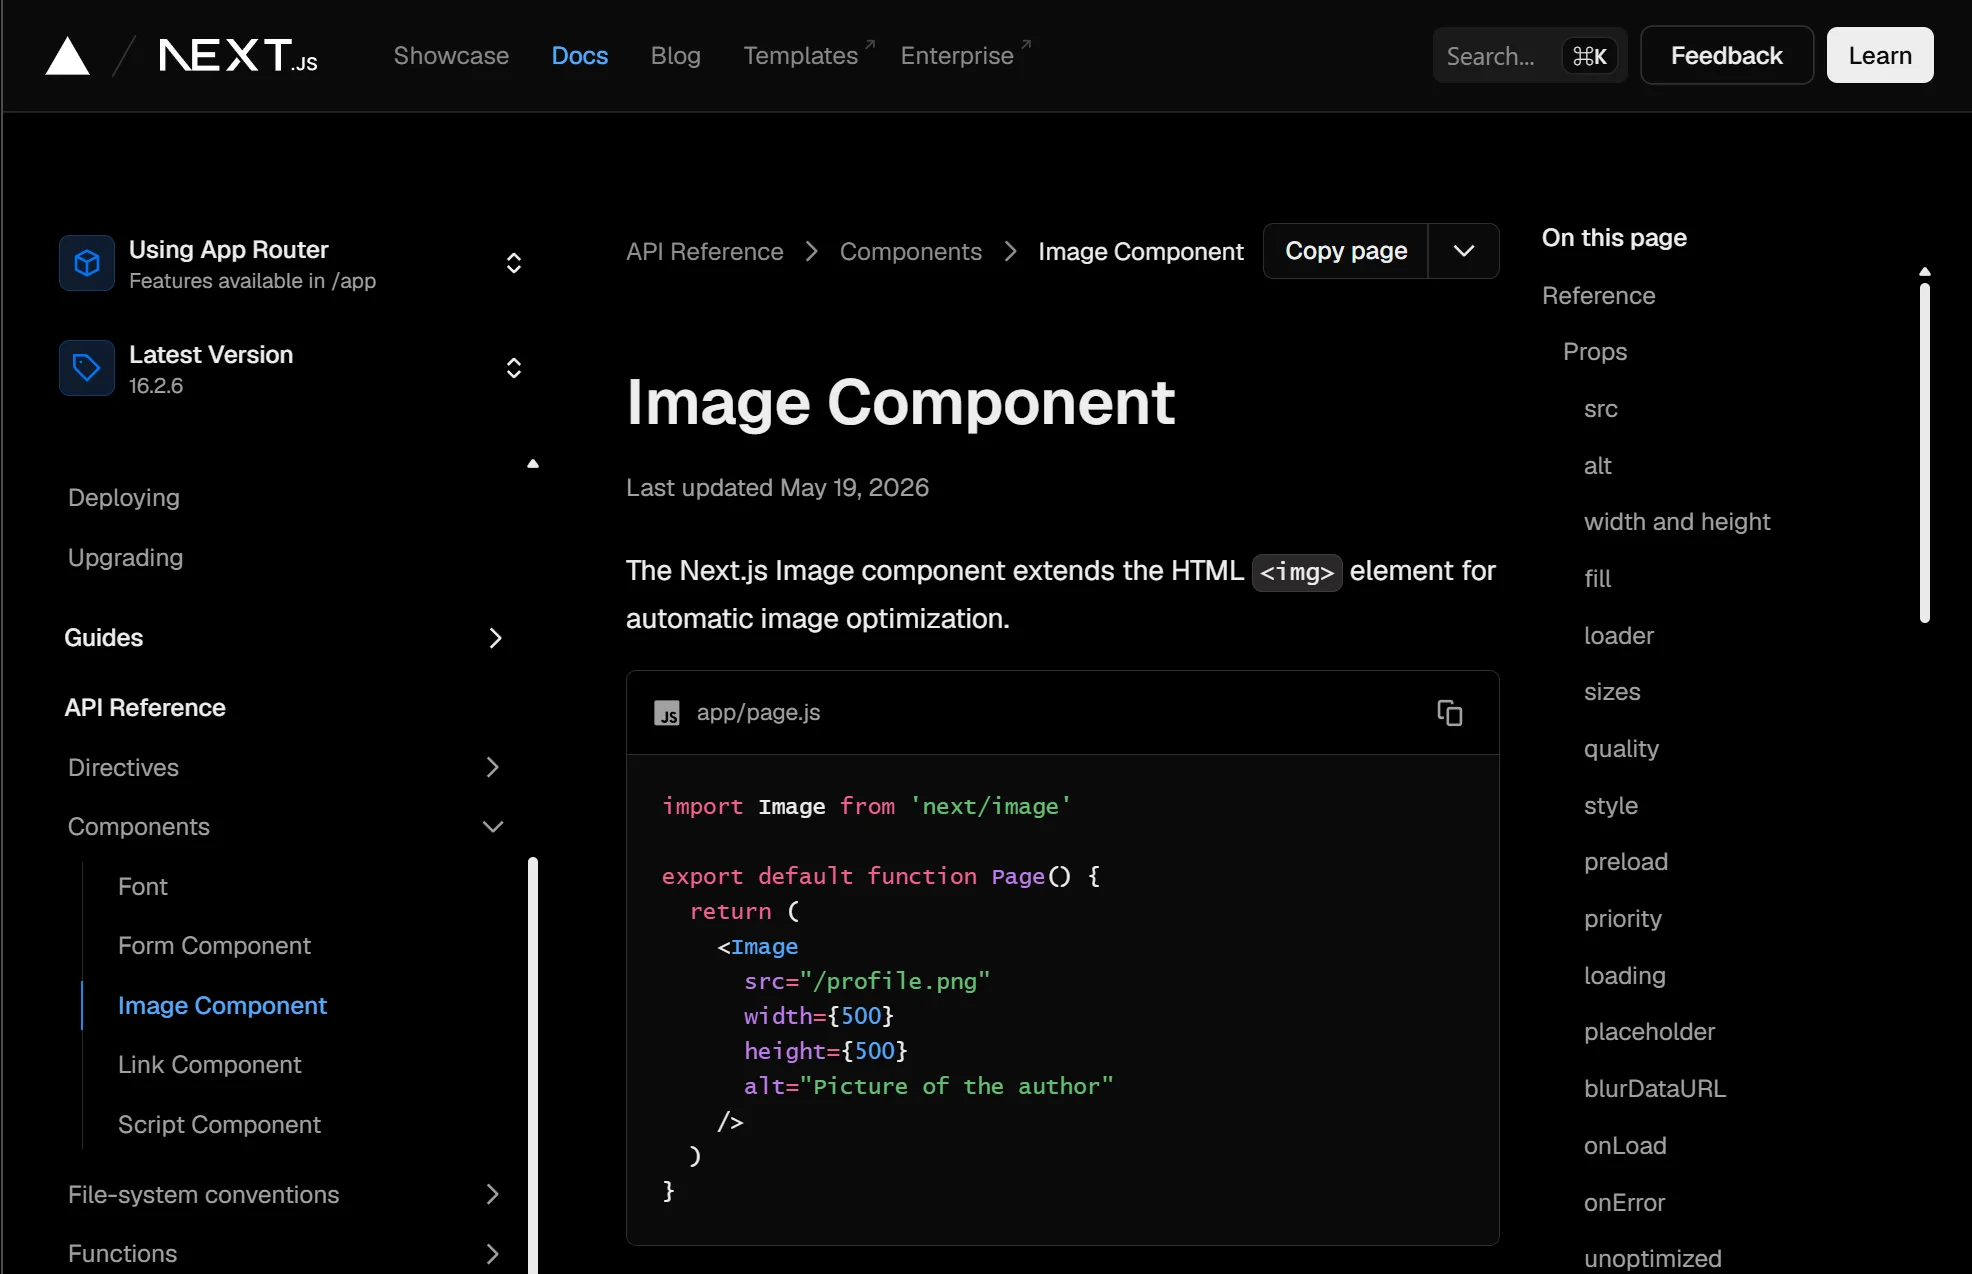
Task: Click the sidebar scroll-up arrow
Action: (x=533, y=464)
